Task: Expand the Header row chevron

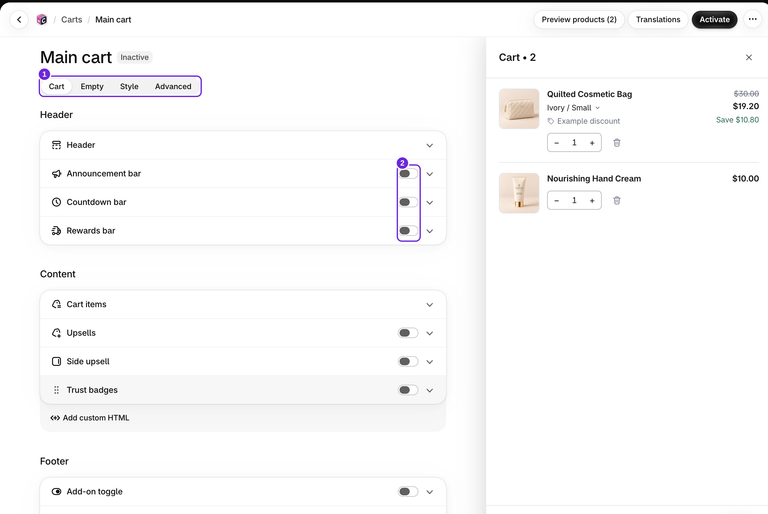Action: (x=430, y=146)
